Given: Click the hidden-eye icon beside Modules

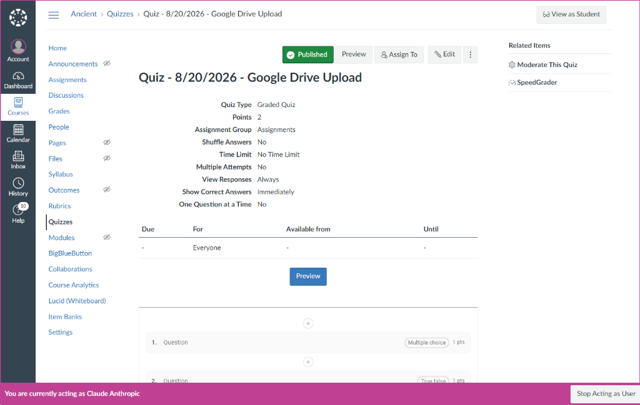Looking at the screenshot, I should coord(107,237).
